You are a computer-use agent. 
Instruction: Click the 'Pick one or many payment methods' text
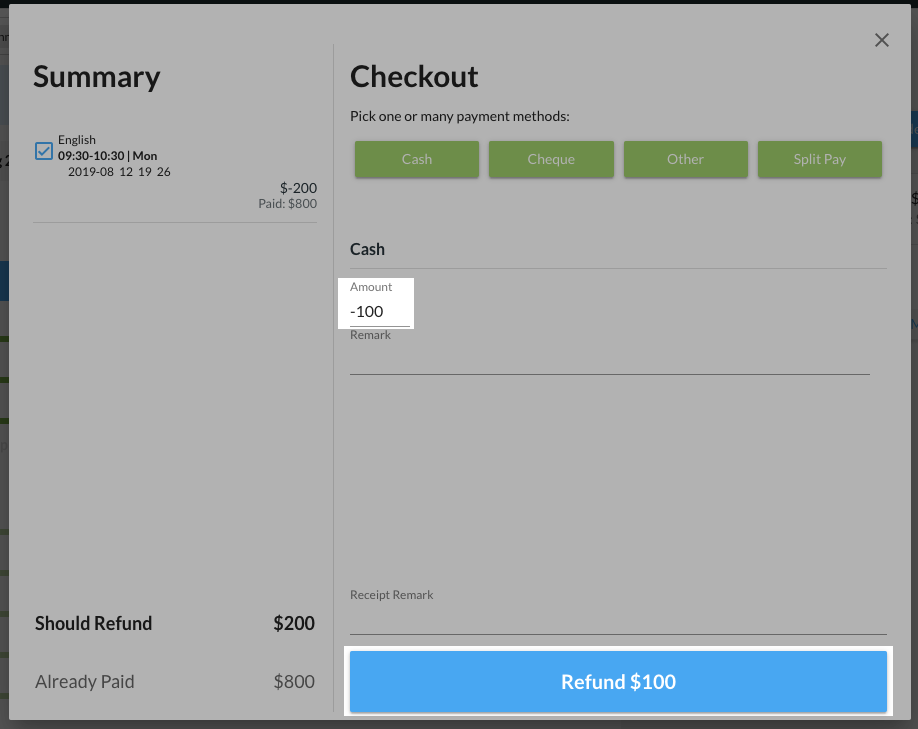point(459,117)
